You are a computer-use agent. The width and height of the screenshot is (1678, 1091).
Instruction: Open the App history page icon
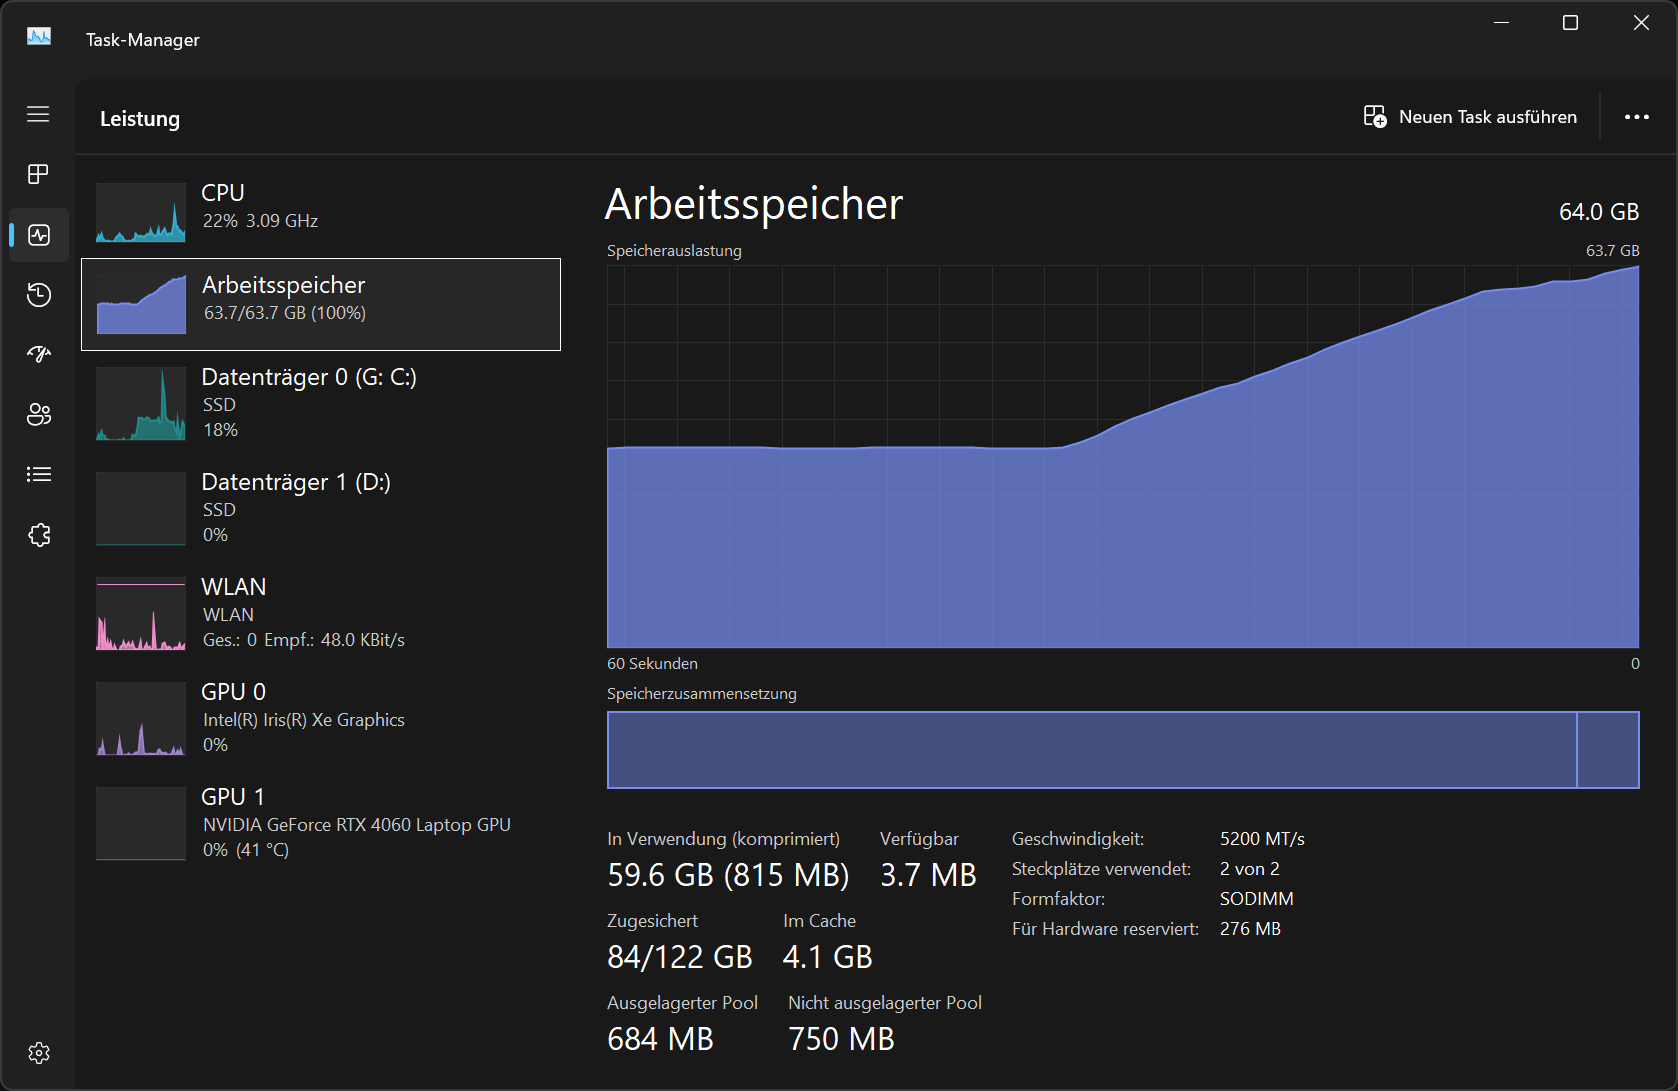click(39, 295)
